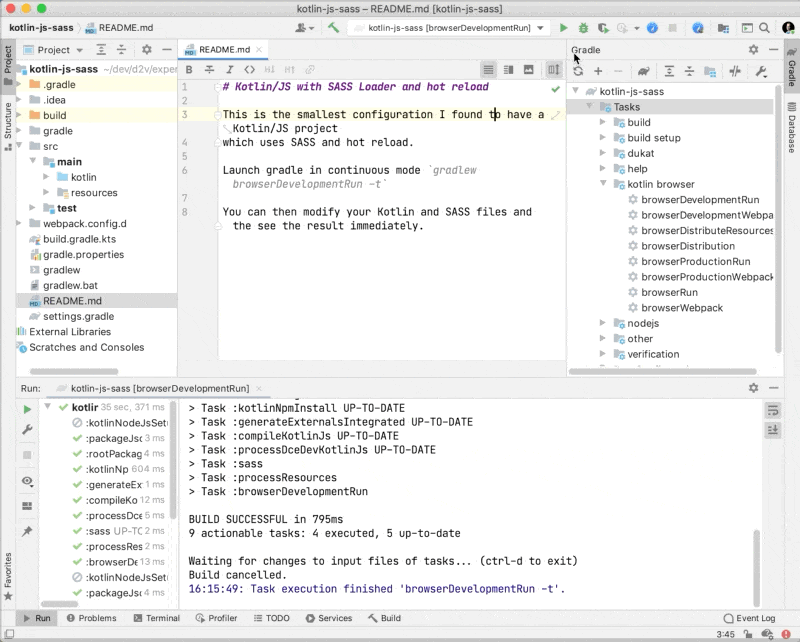Close the README.md editor tab
800x642 pixels.
pyautogui.click(x=259, y=50)
